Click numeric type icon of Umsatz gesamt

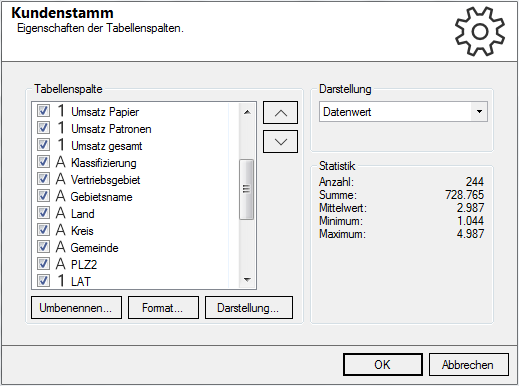point(61,145)
